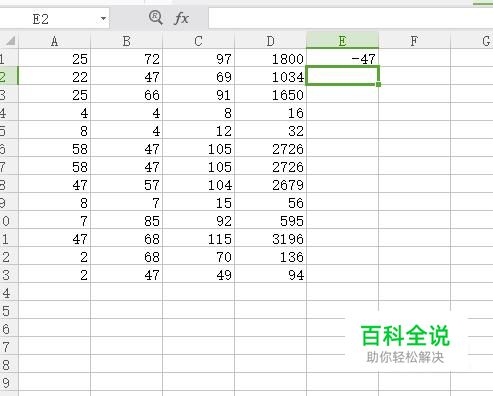The height and width of the screenshot is (396, 493).
Task: Click cell C8 containing 104
Action: [198, 184]
